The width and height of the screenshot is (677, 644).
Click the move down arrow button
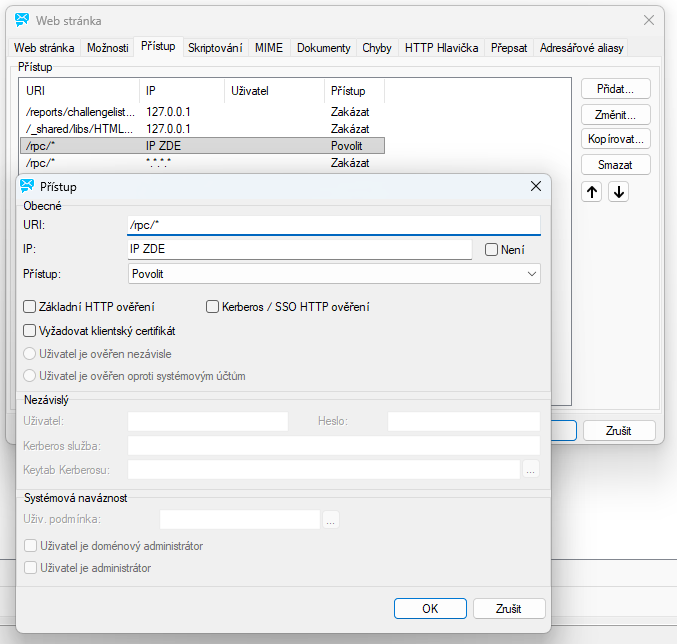coord(618,192)
